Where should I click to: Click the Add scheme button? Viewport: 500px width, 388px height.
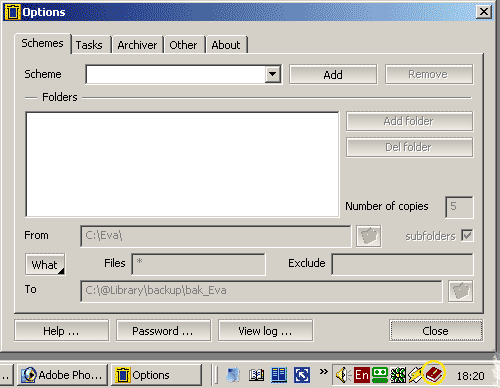tap(333, 74)
